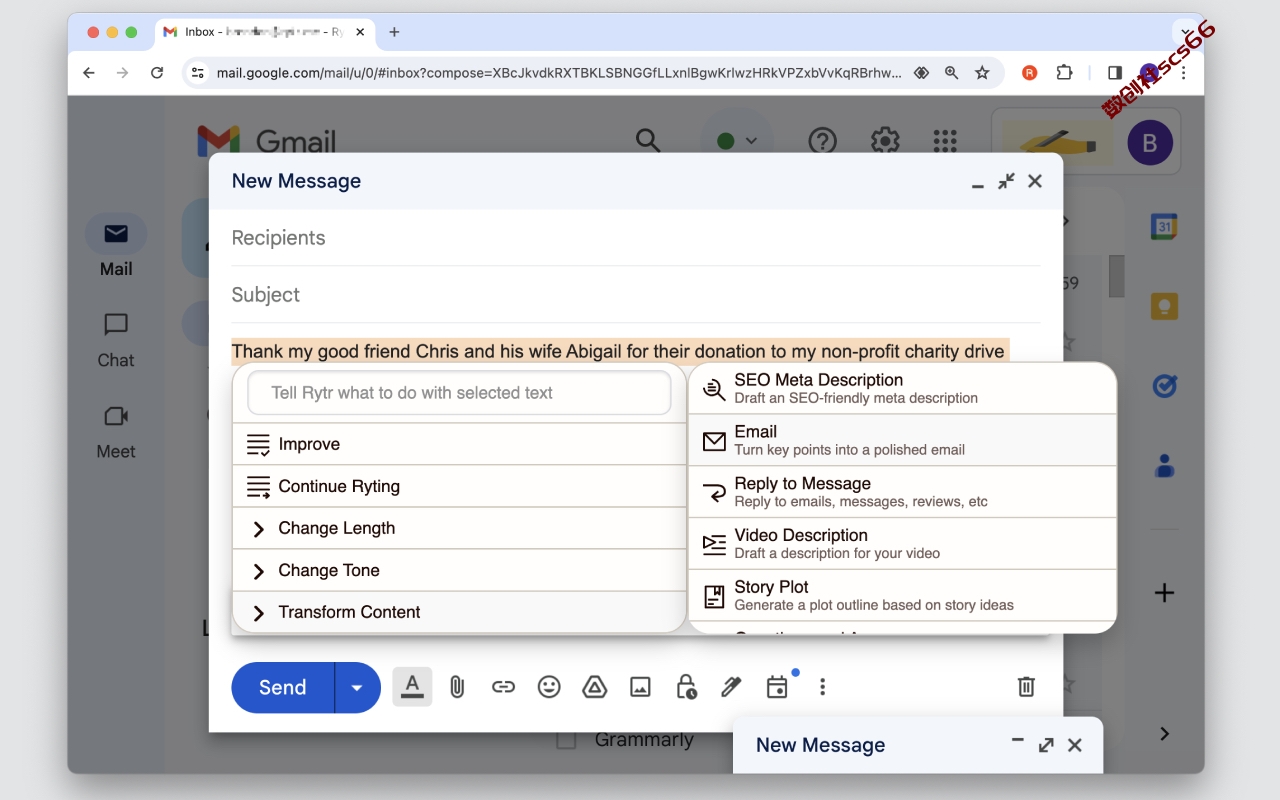Screen dimensions: 1280x800
Task: Open a new browser tab
Action: pyautogui.click(x=394, y=32)
